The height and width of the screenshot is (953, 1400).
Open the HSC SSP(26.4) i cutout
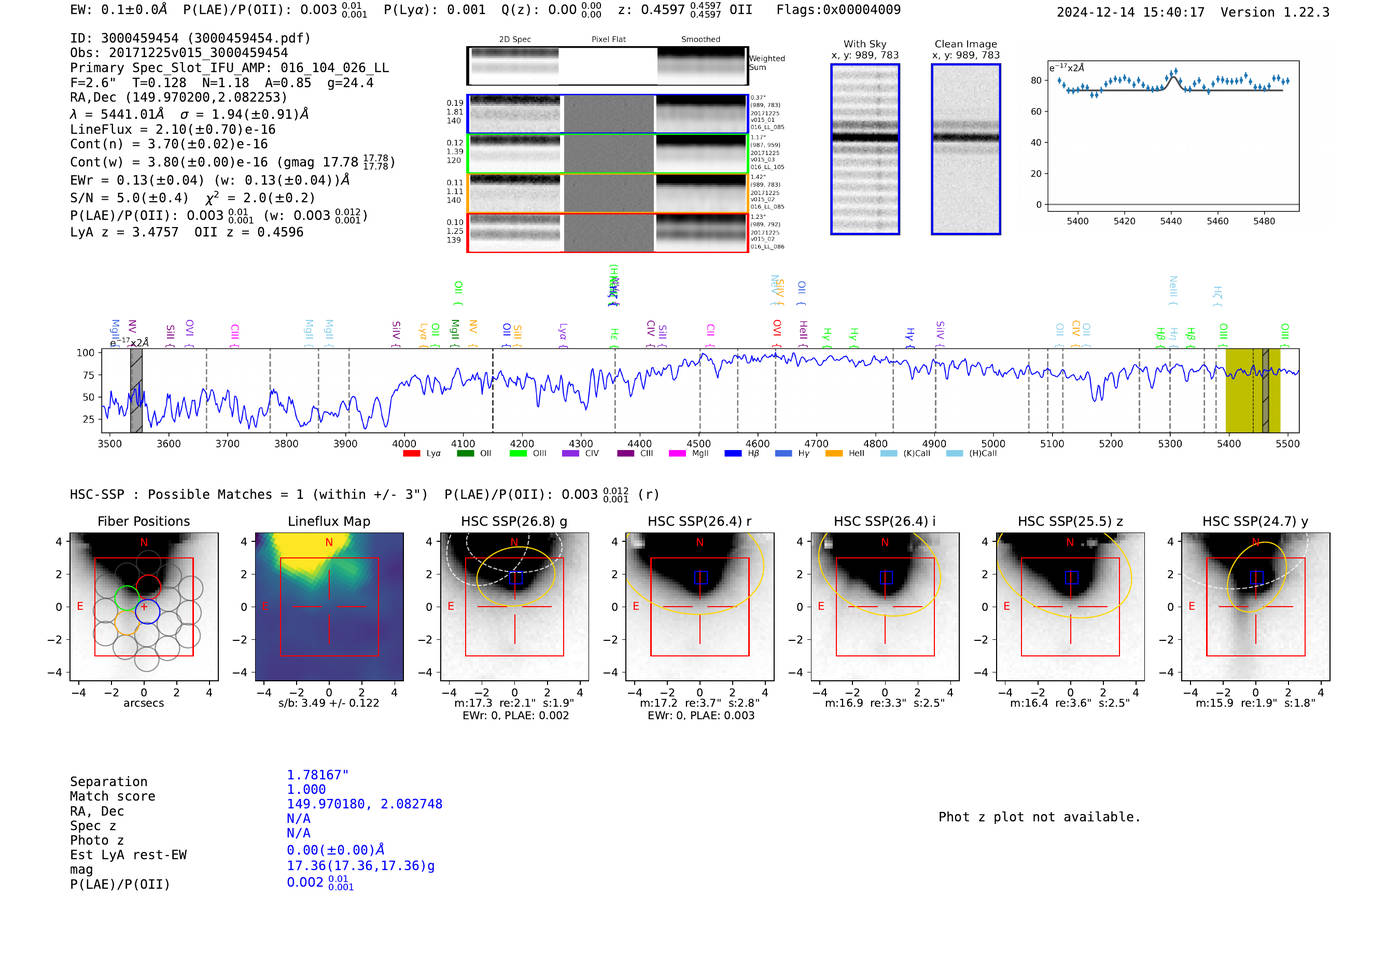coord(885,607)
